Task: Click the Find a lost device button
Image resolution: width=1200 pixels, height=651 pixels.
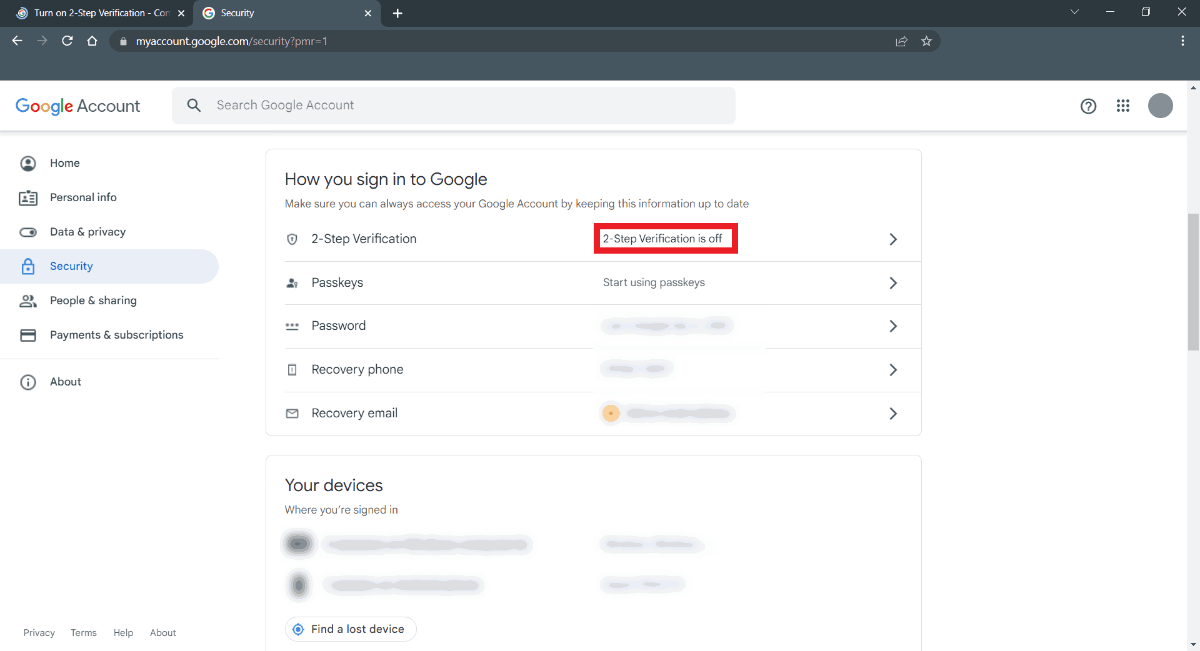Action: pos(350,628)
